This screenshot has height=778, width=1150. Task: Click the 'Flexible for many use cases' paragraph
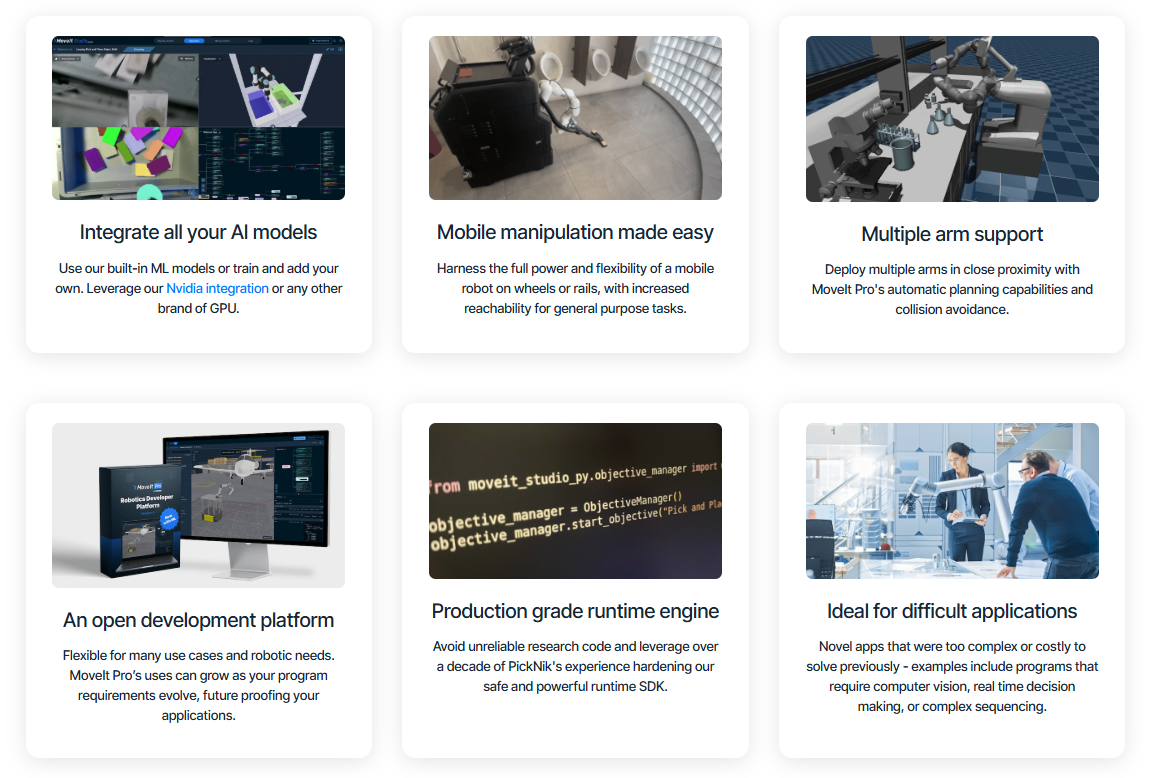(198, 686)
